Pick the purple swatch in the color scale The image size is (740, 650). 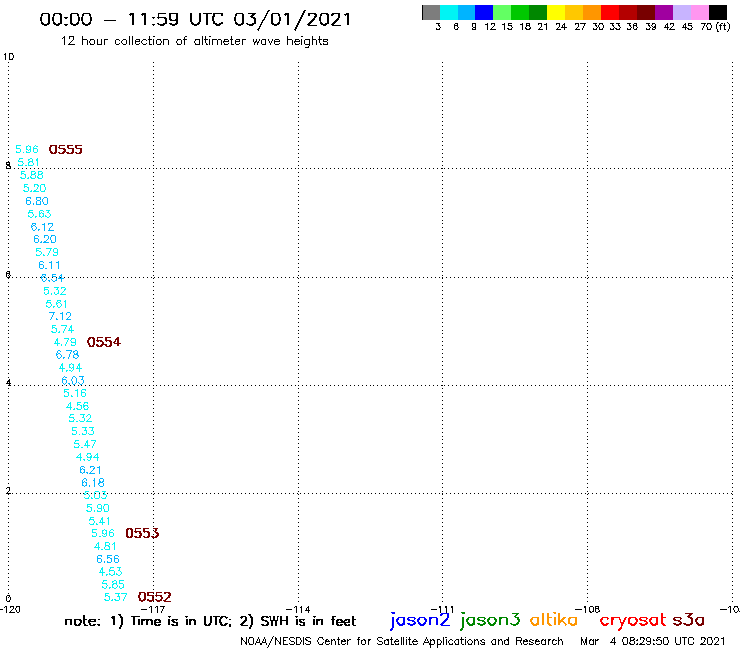tap(664, 12)
